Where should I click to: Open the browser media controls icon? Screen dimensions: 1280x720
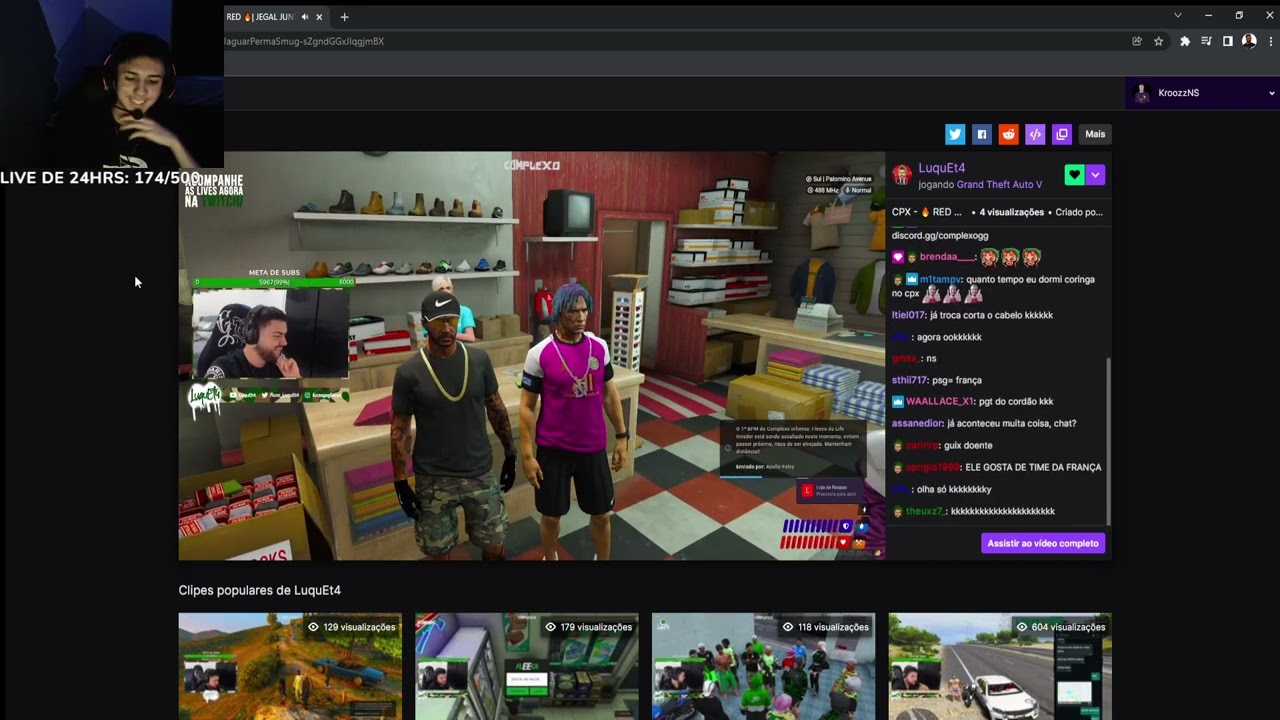pyautogui.click(x=1206, y=41)
